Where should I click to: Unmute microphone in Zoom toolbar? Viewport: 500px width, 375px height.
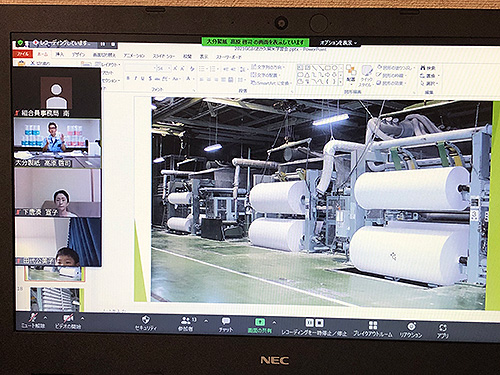click(x=33, y=318)
